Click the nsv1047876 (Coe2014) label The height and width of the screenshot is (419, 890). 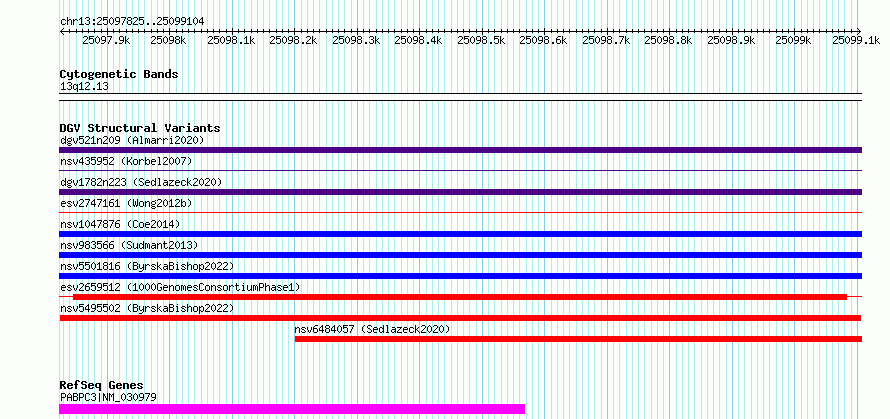click(120, 224)
